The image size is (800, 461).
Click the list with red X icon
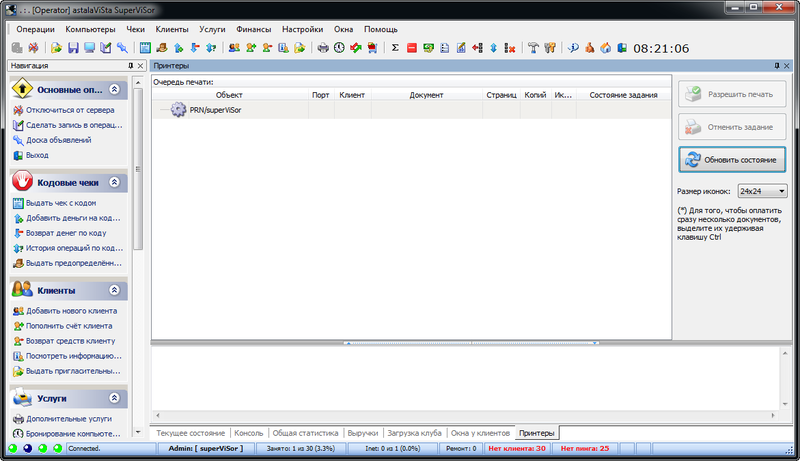coord(510,48)
